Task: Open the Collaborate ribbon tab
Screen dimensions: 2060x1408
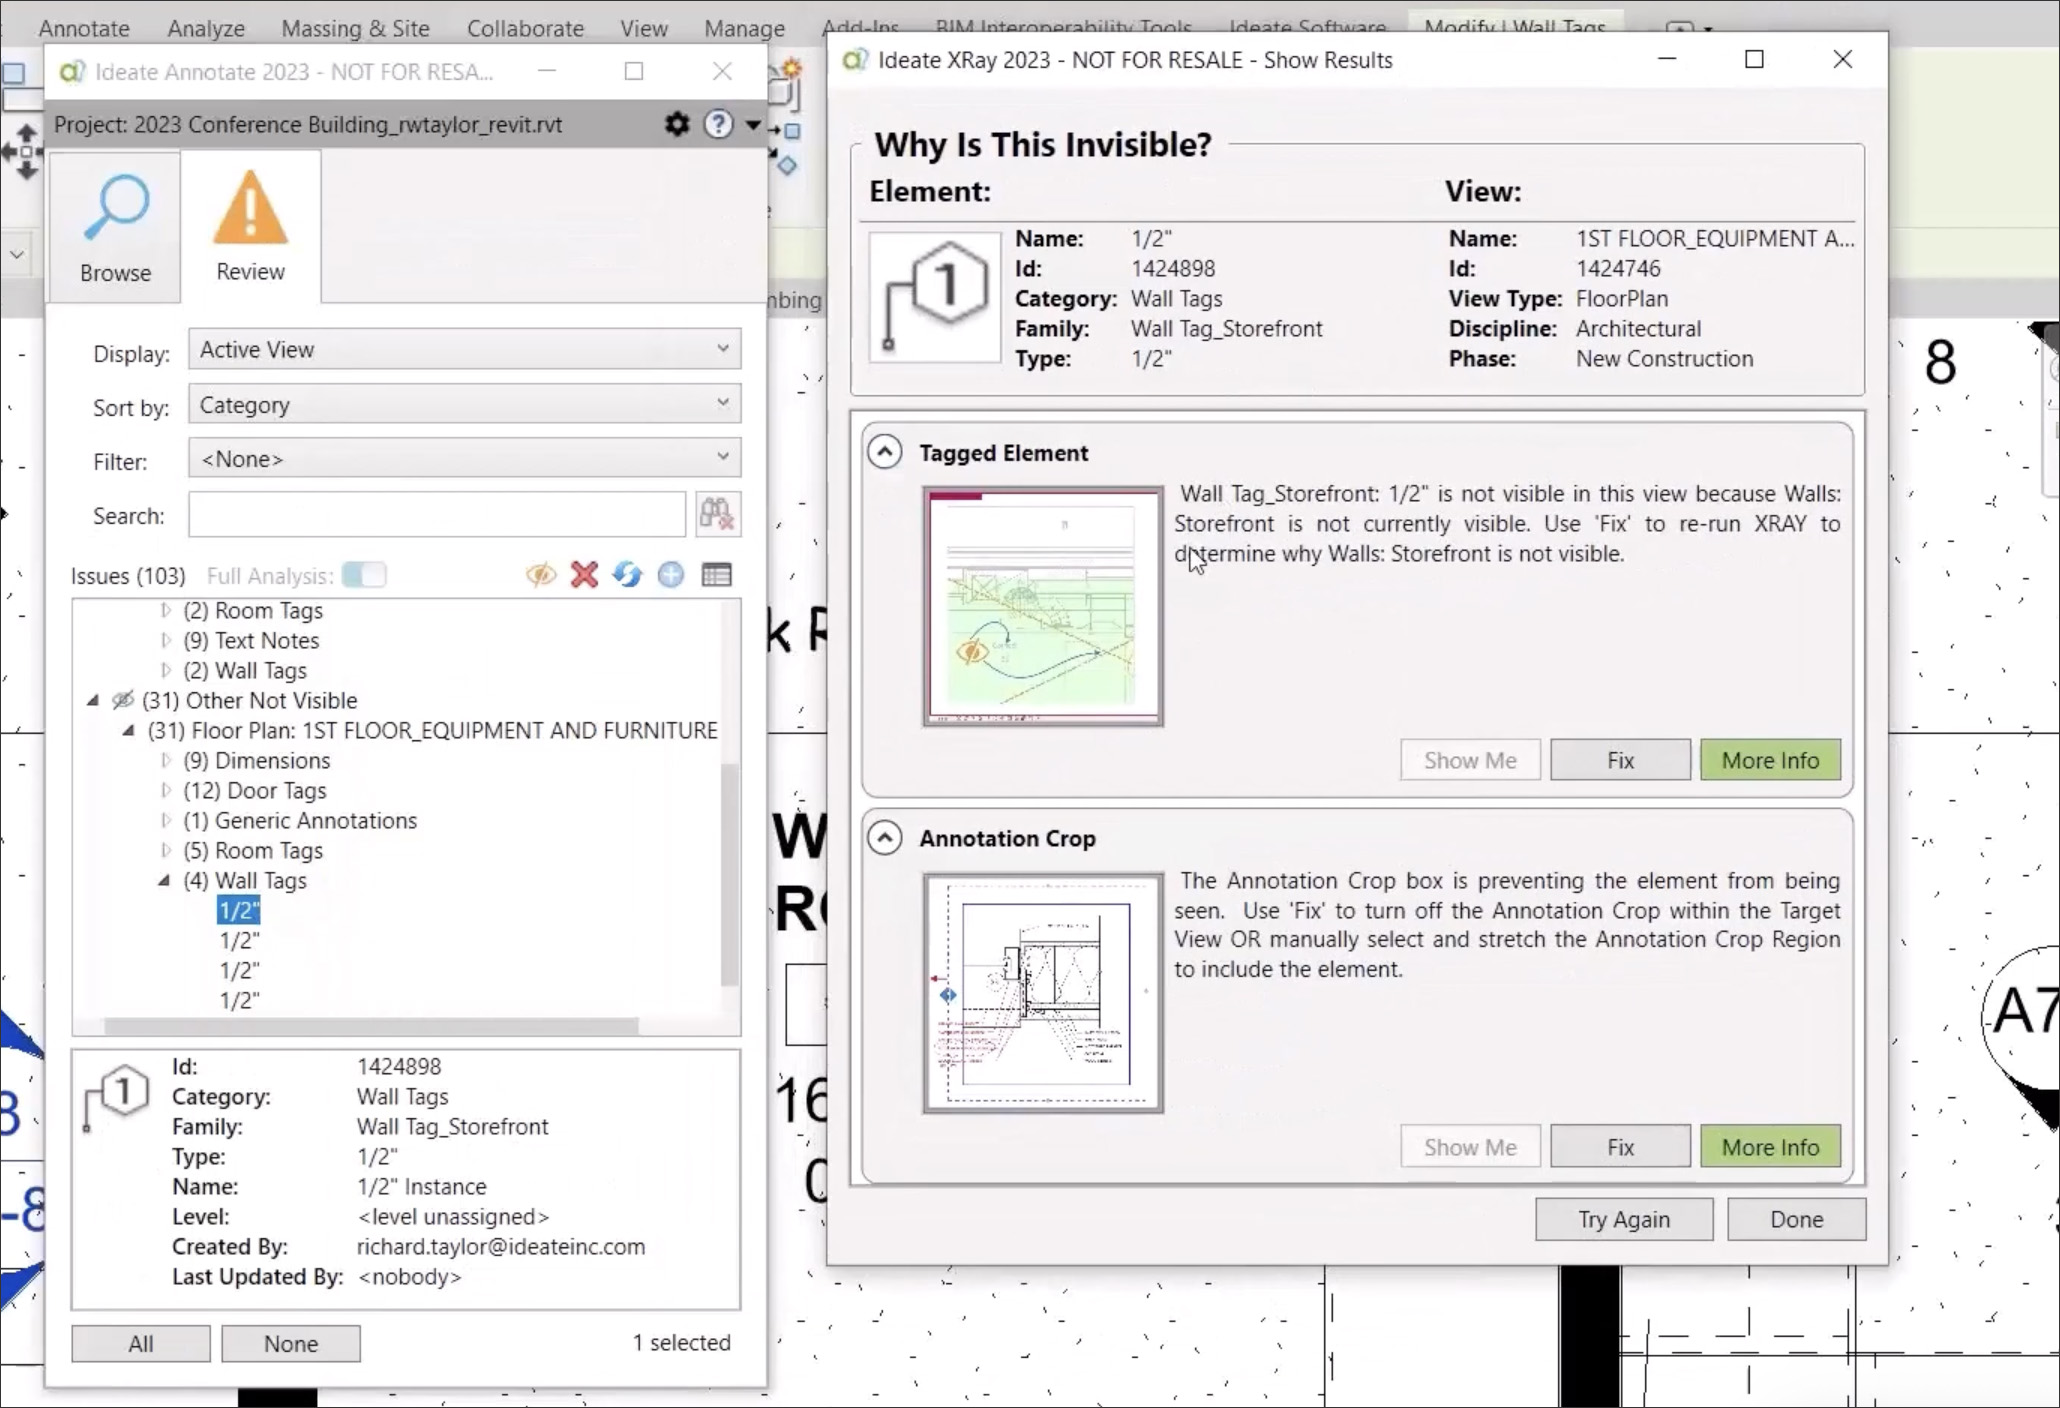Action: coord(525,28)
